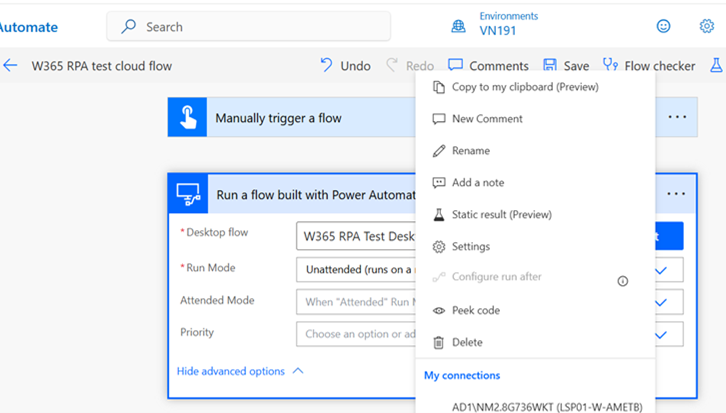Select Peek code menu entry
This screenshot has height=413, width=726.
click(475, 311)
